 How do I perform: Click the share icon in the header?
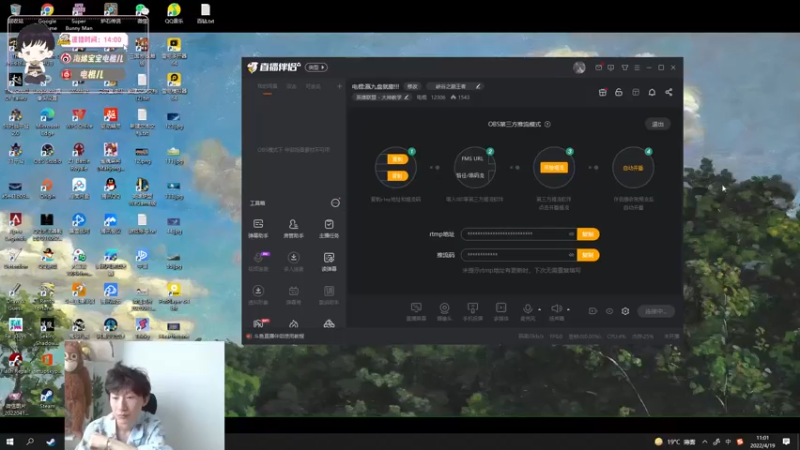point(669,92)
